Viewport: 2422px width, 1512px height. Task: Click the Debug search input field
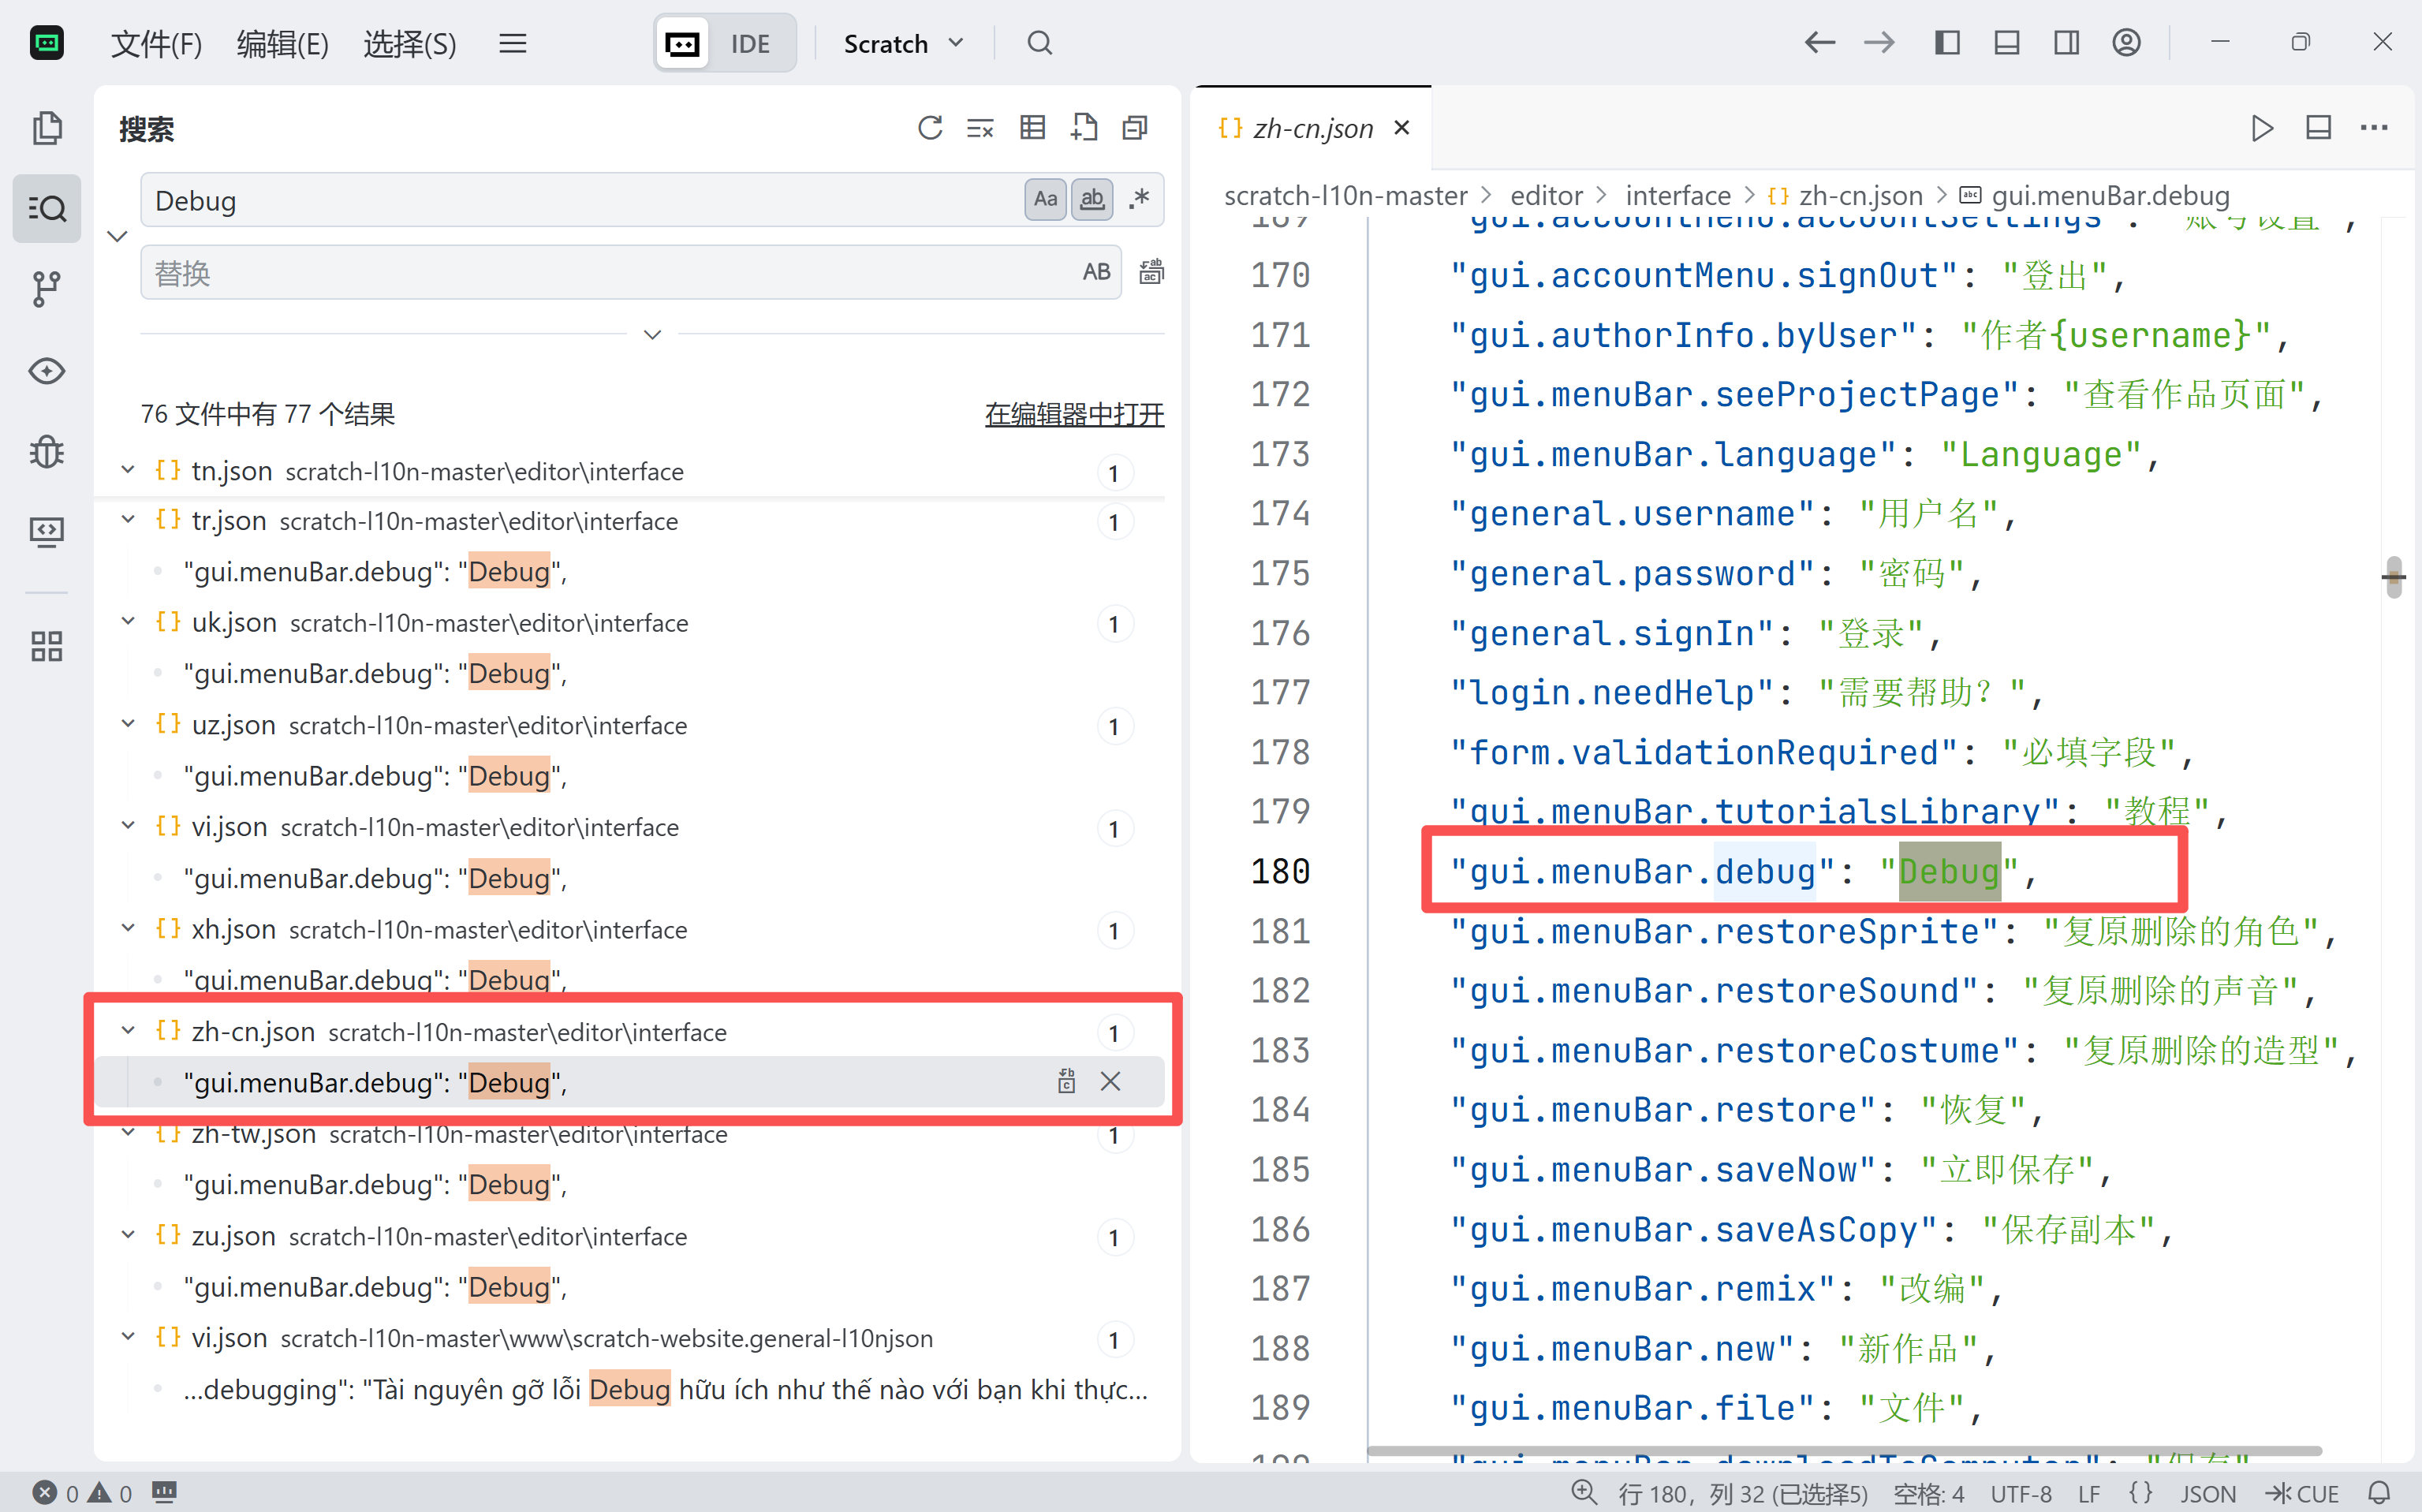580,200
